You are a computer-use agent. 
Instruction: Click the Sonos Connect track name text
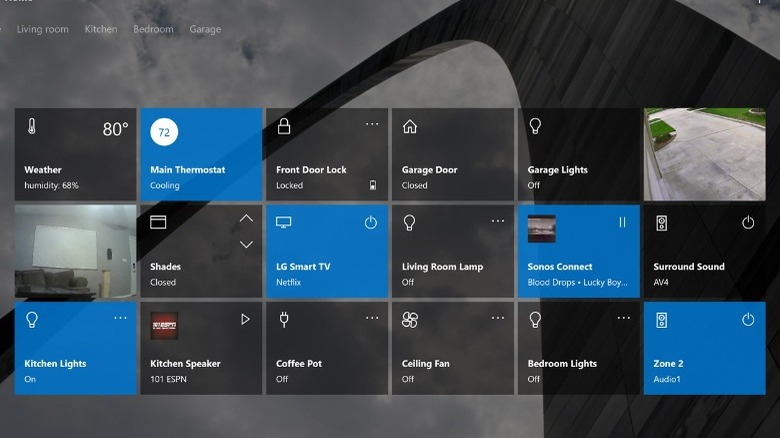tap(578, 282)
